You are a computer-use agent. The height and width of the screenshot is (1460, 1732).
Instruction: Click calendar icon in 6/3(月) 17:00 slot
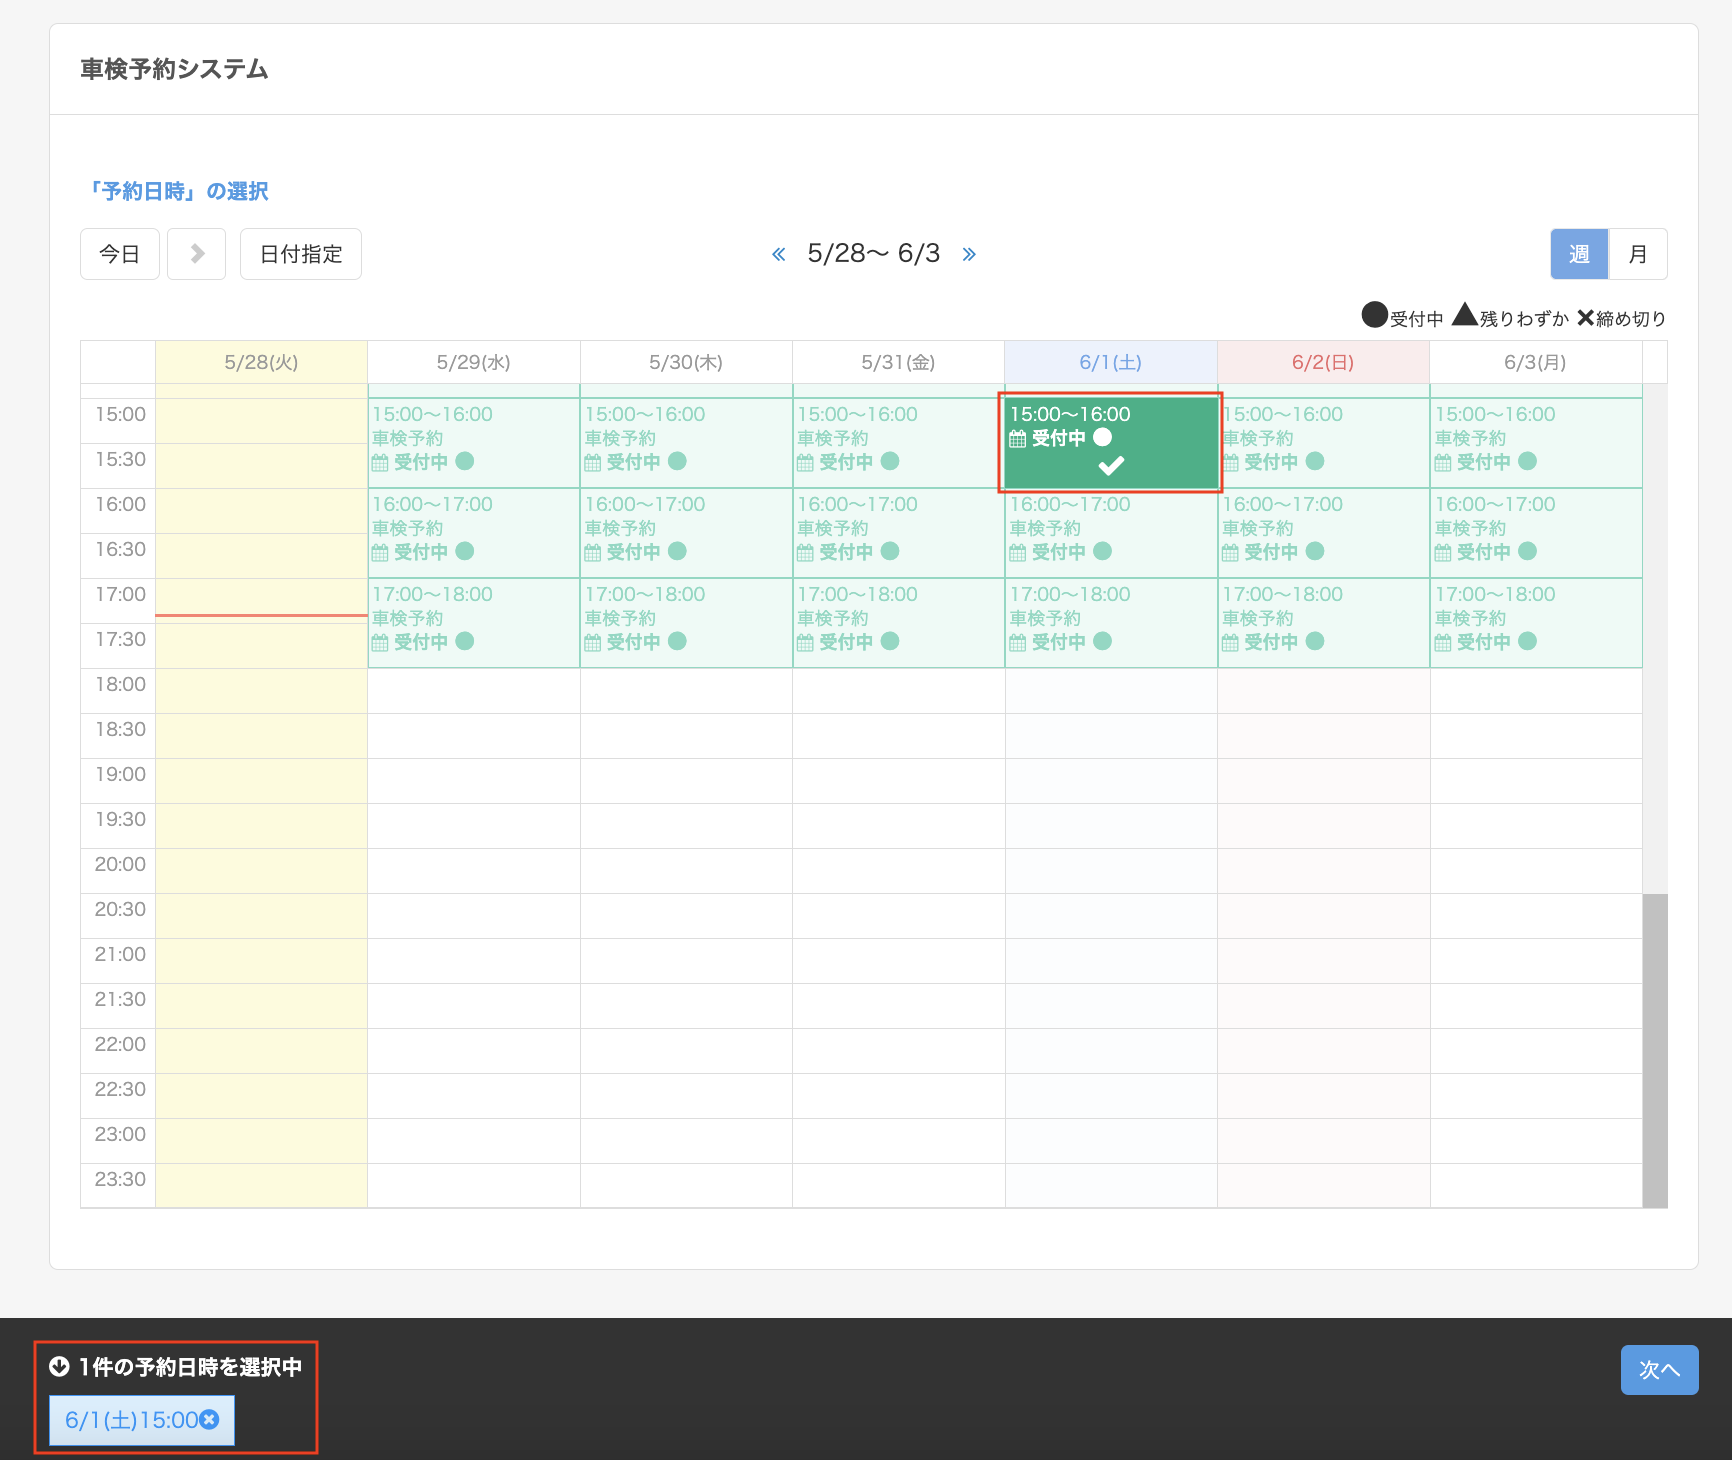point(1442,642)
